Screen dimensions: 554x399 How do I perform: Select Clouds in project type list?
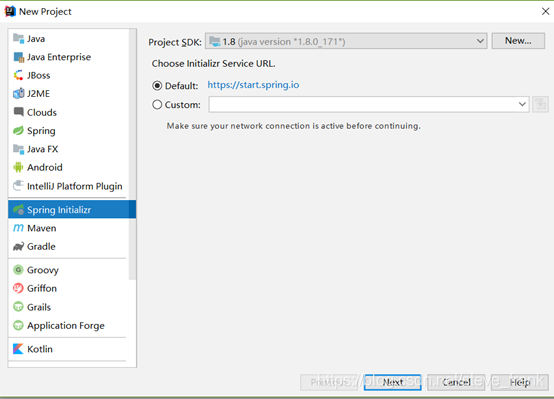click(70, 112)
